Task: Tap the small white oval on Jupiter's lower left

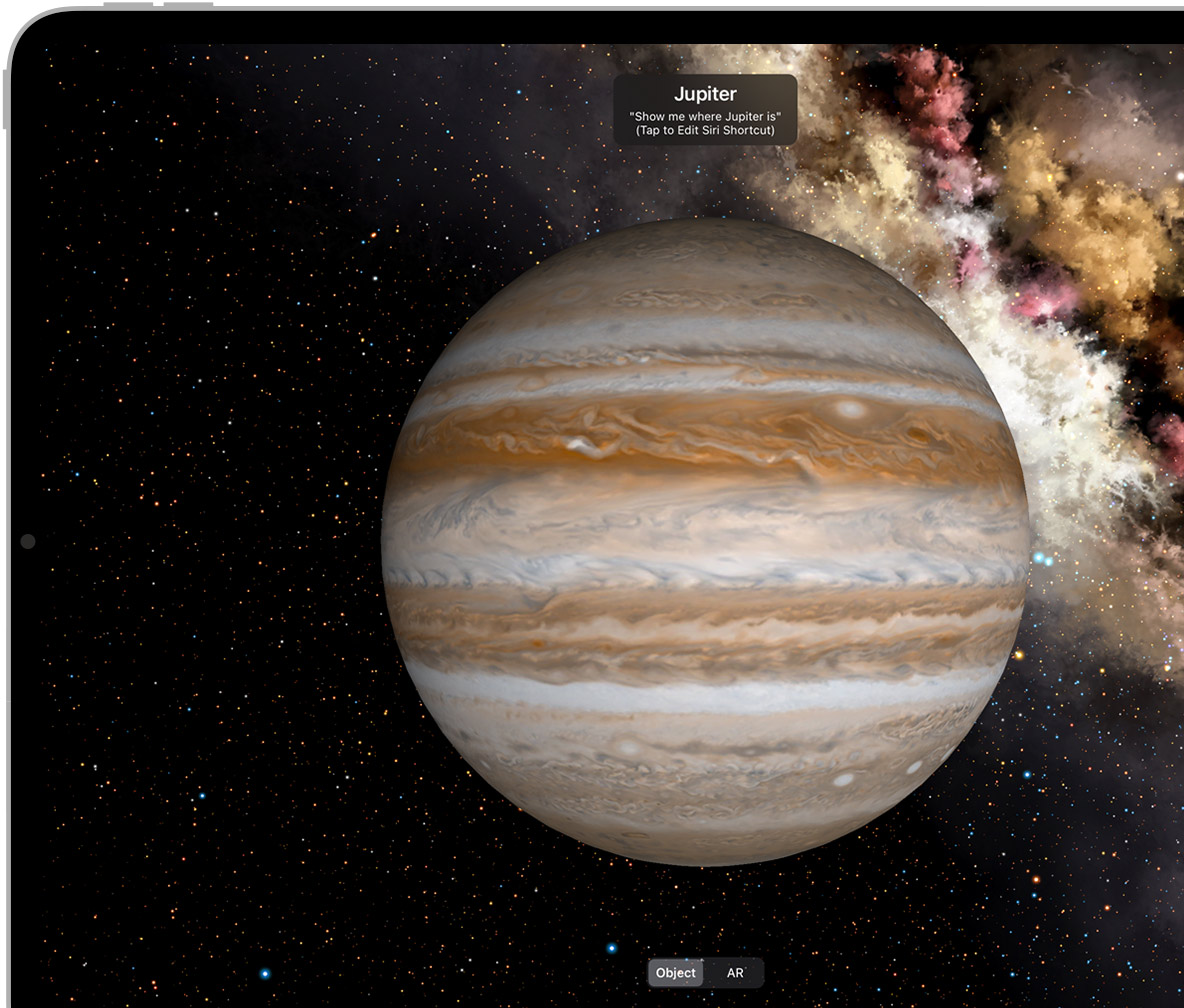Action: click(628, 747)
